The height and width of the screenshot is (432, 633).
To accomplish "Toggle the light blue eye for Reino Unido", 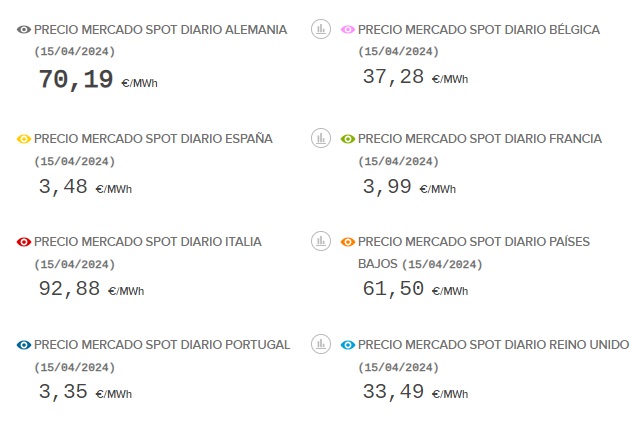I will coord(347,345).
